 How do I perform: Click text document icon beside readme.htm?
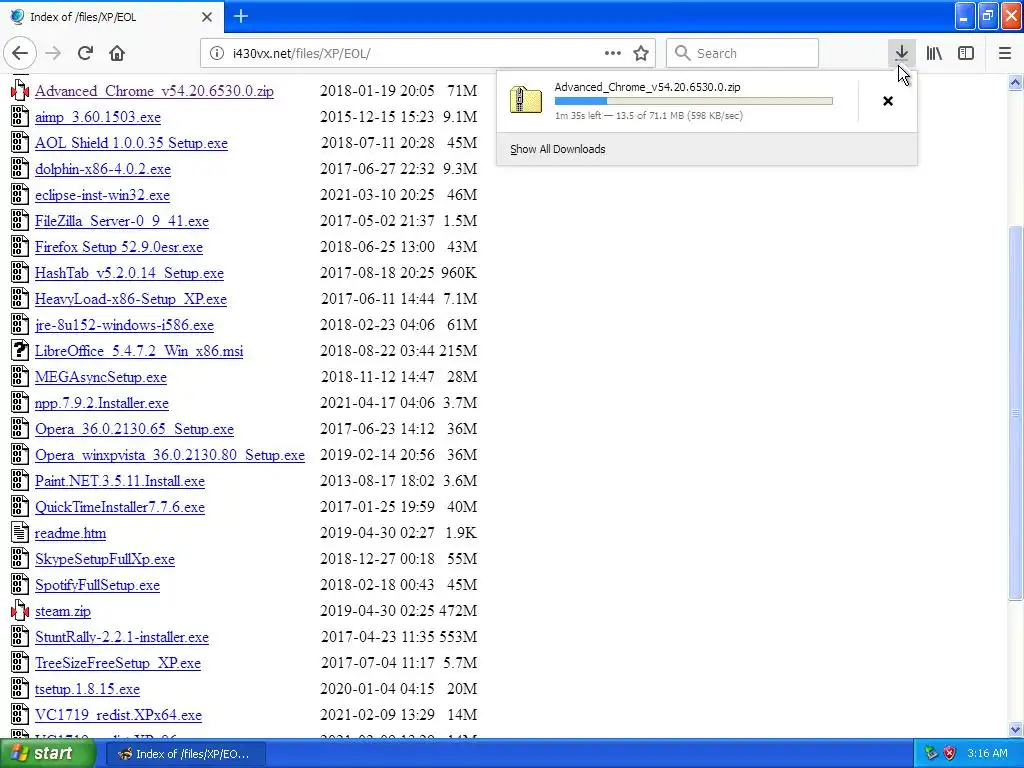pyautogui.click(x=20, y=532)
